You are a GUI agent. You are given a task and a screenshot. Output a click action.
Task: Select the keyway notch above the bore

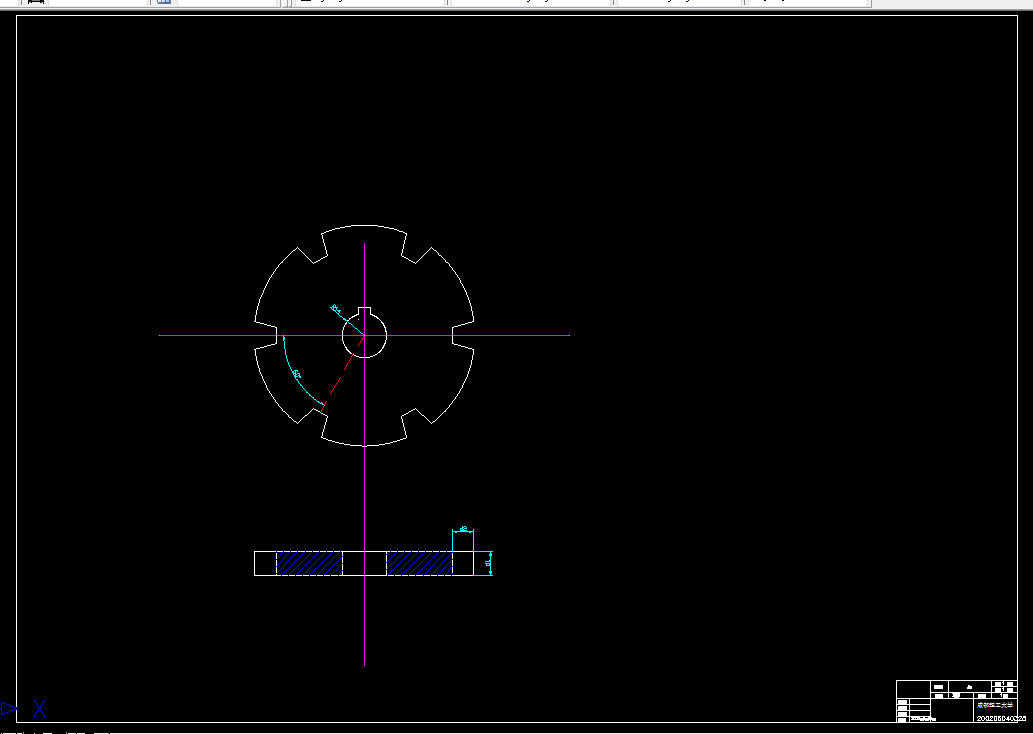364,312
